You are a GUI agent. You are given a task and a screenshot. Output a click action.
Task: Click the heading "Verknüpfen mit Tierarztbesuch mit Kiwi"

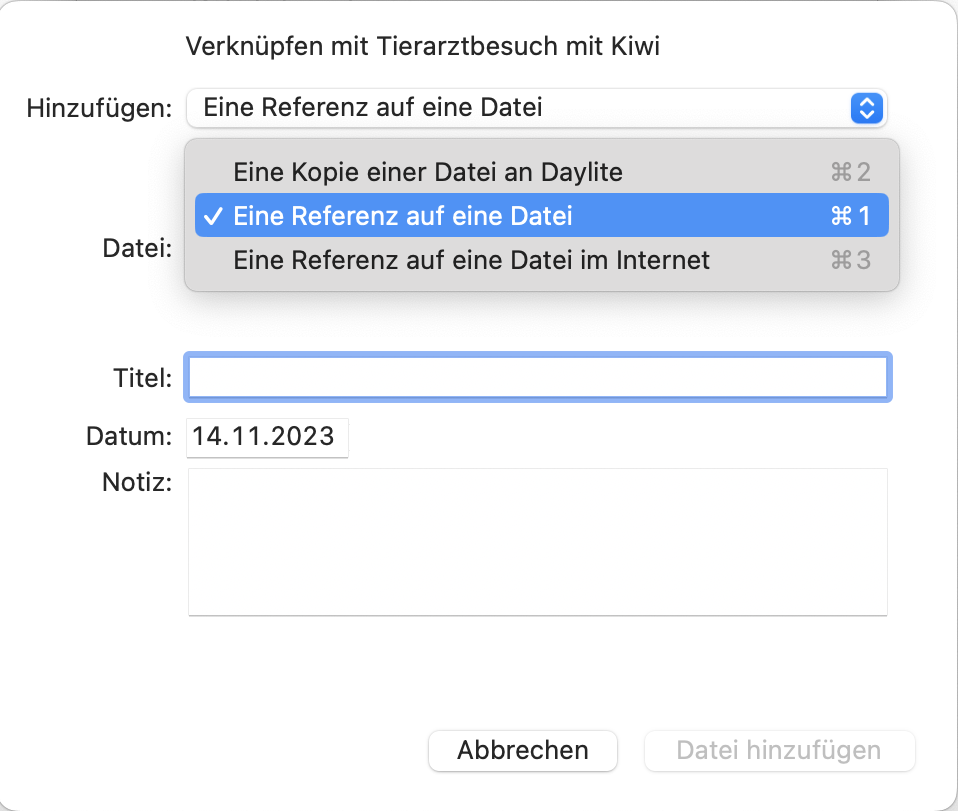click(423, 46)
